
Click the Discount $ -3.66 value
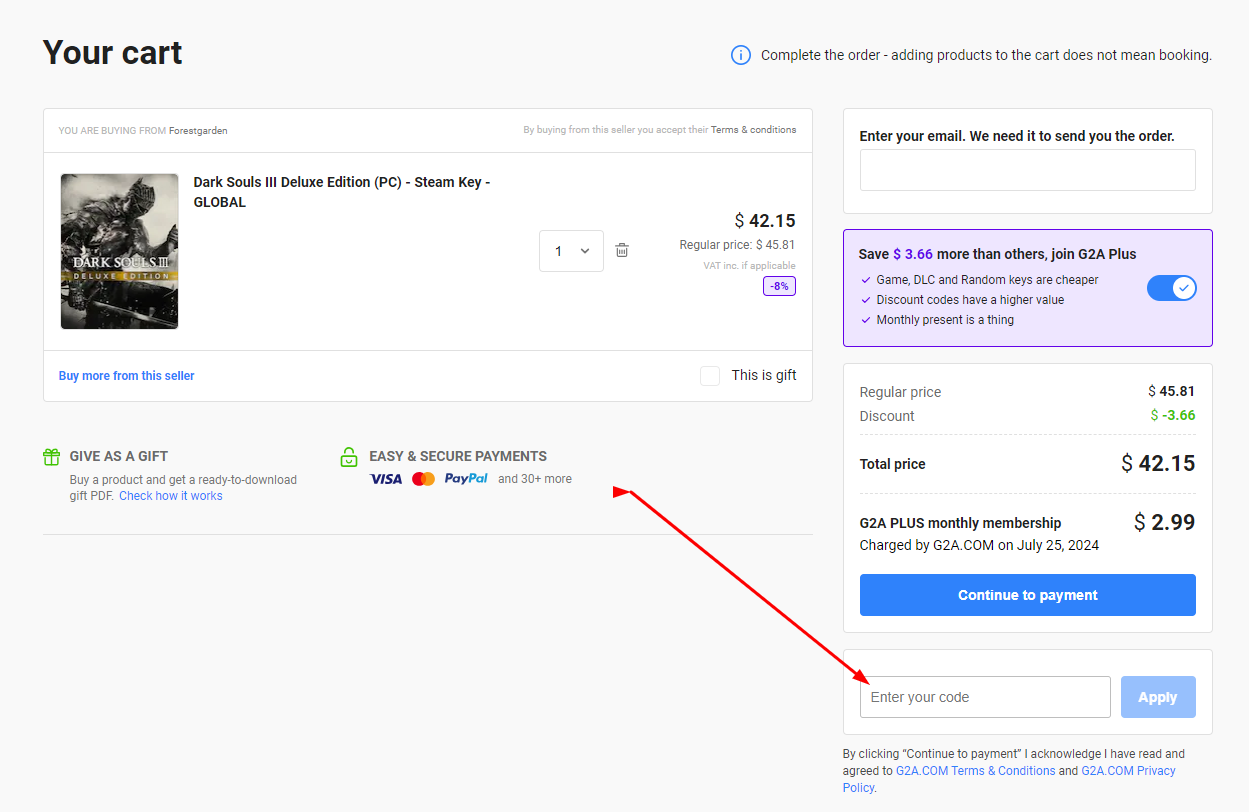1173,415
